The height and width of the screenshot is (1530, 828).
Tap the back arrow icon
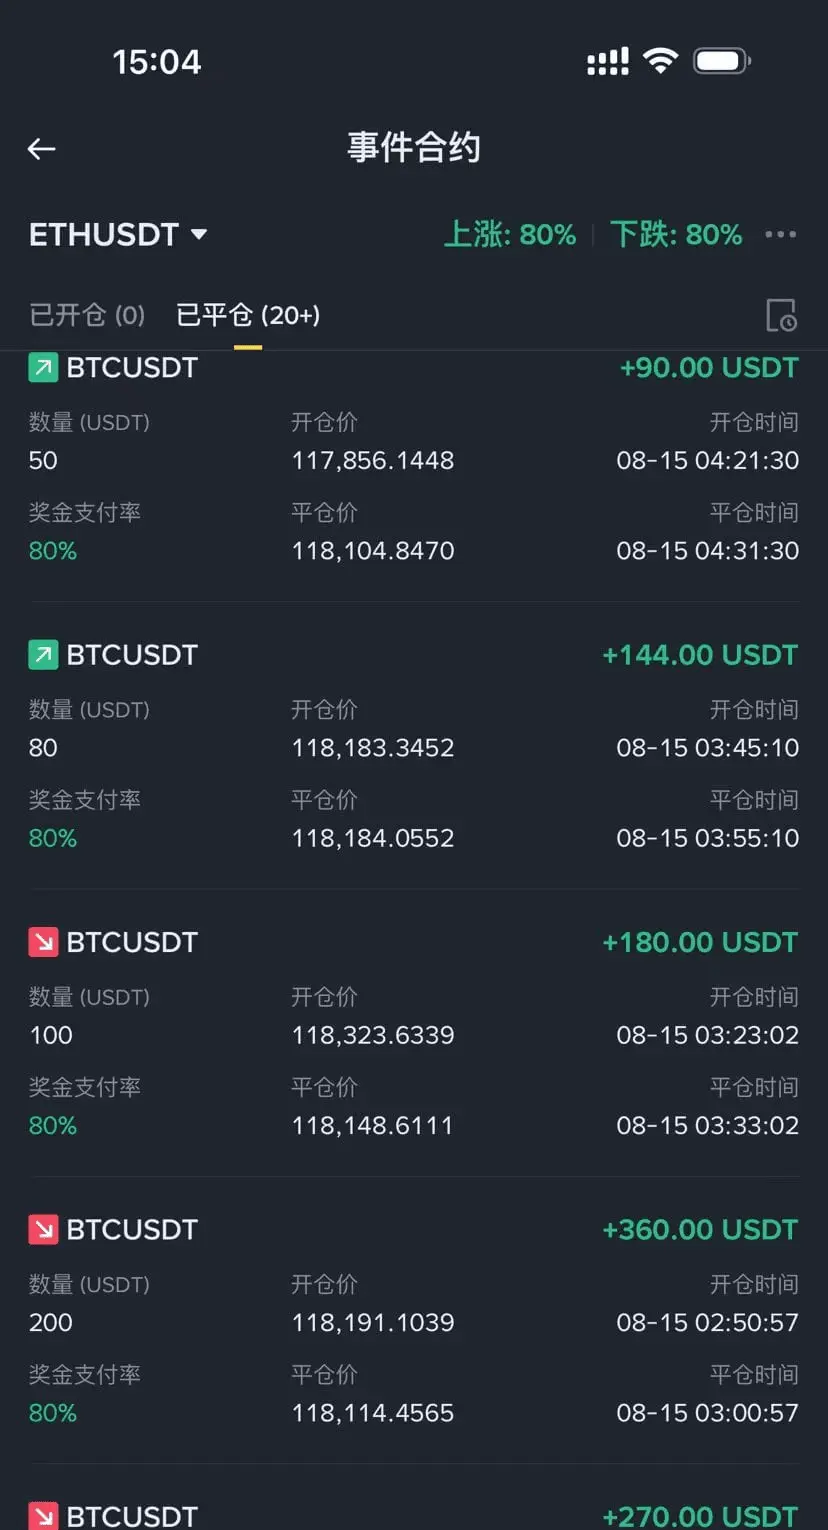coord(41,149)
